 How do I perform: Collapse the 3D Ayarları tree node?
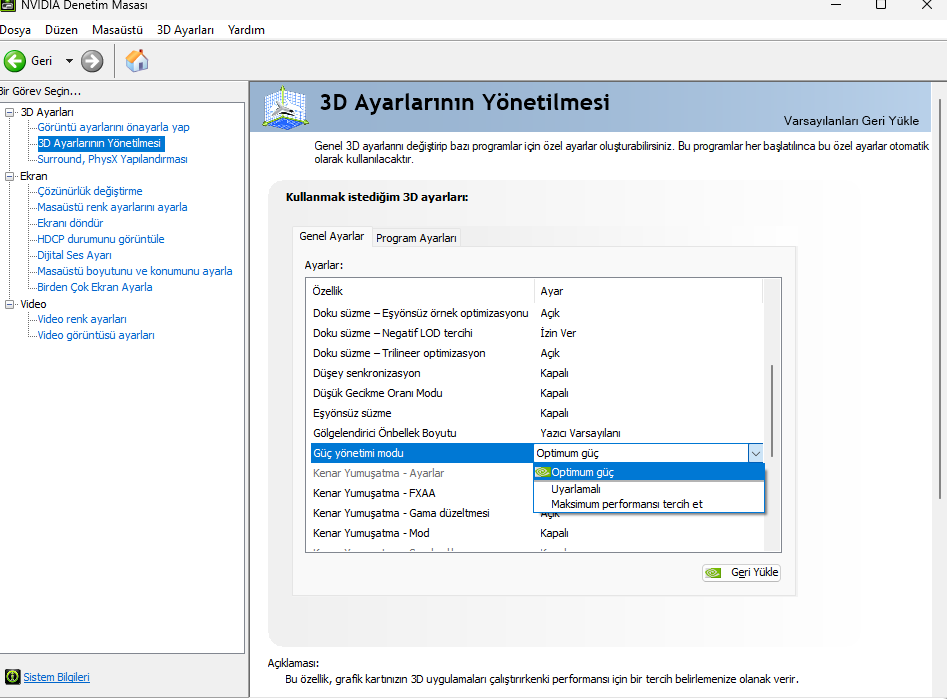tap(9, 112)
